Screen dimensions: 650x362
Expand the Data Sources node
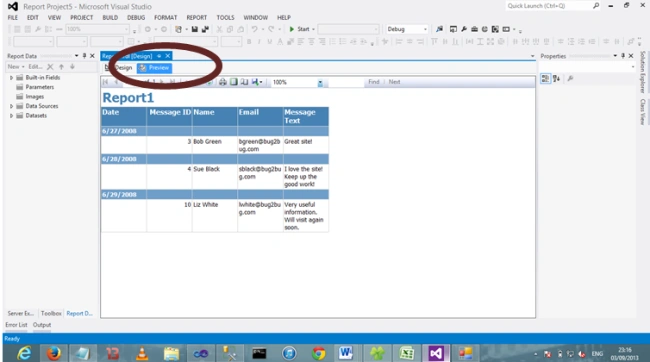tap(11, 106)
